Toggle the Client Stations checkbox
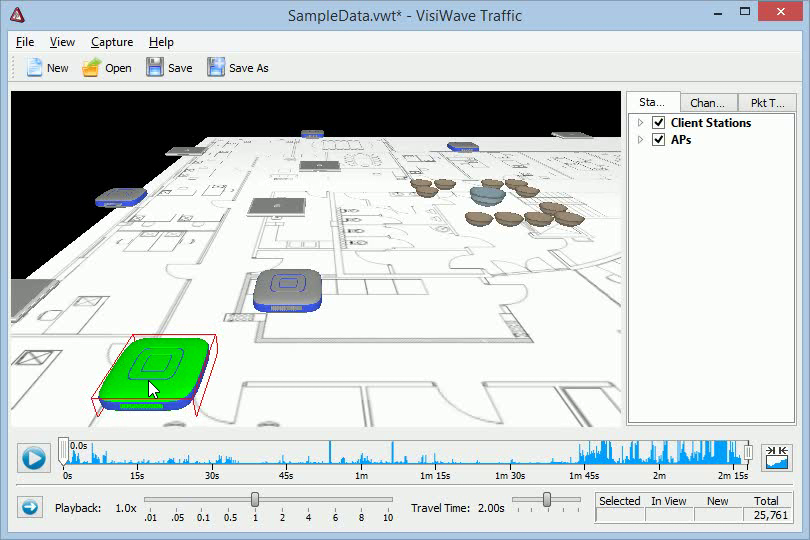This screenshot has height=540, width=810. (x=658, y=122)
